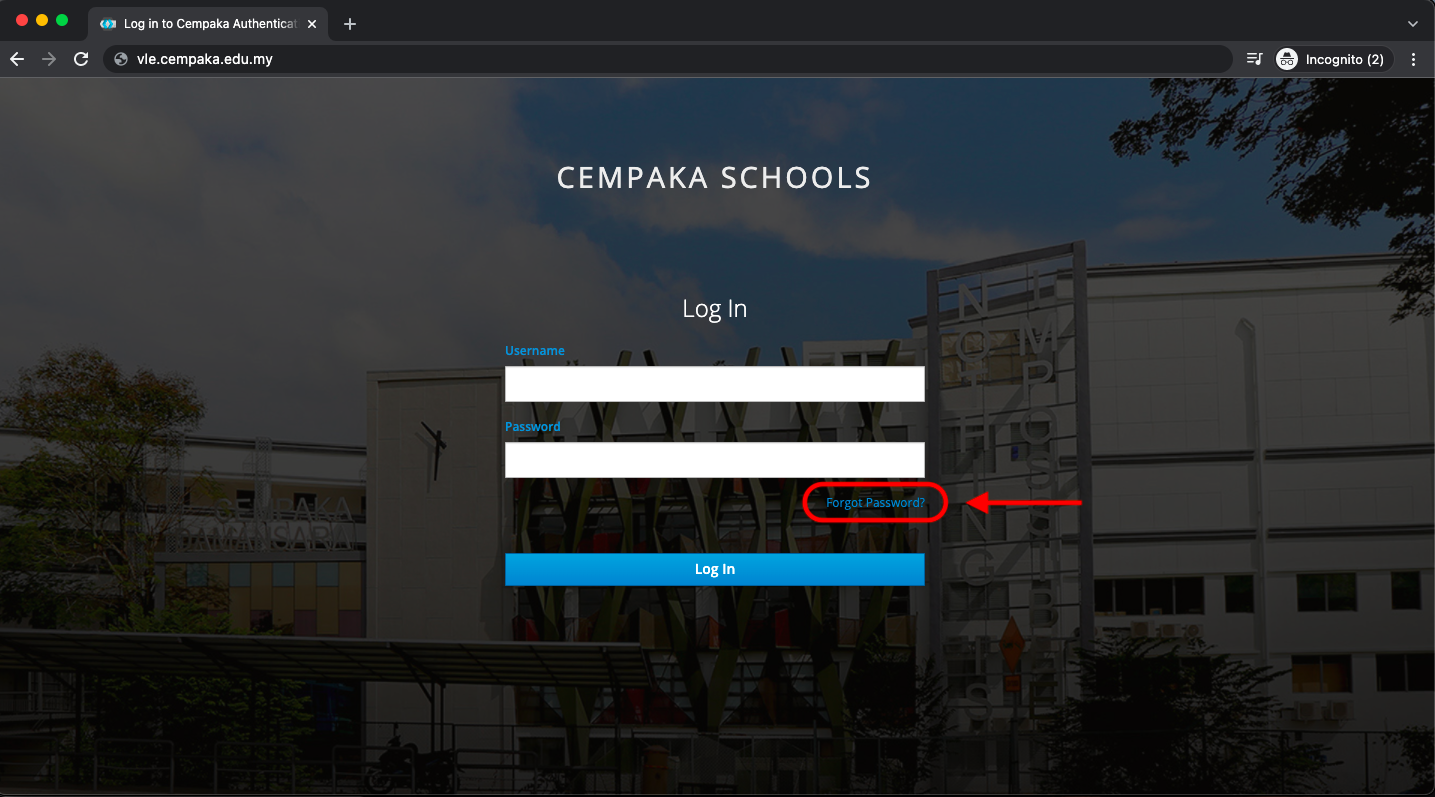Click the Username label

tap(535, 351)
